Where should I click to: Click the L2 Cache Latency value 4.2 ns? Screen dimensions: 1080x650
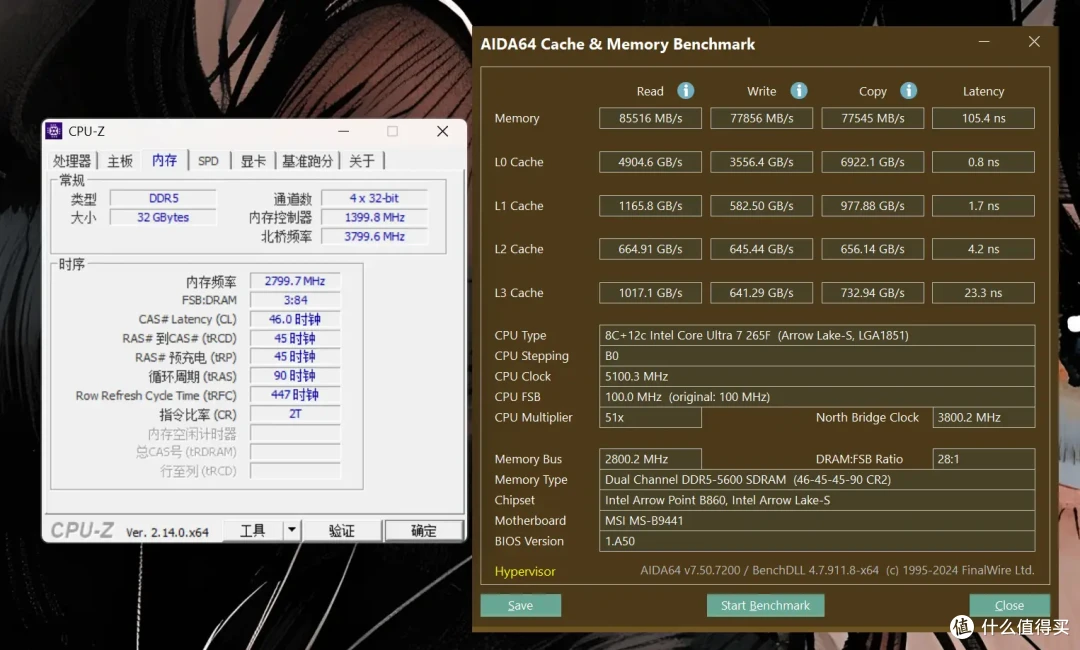984,249
